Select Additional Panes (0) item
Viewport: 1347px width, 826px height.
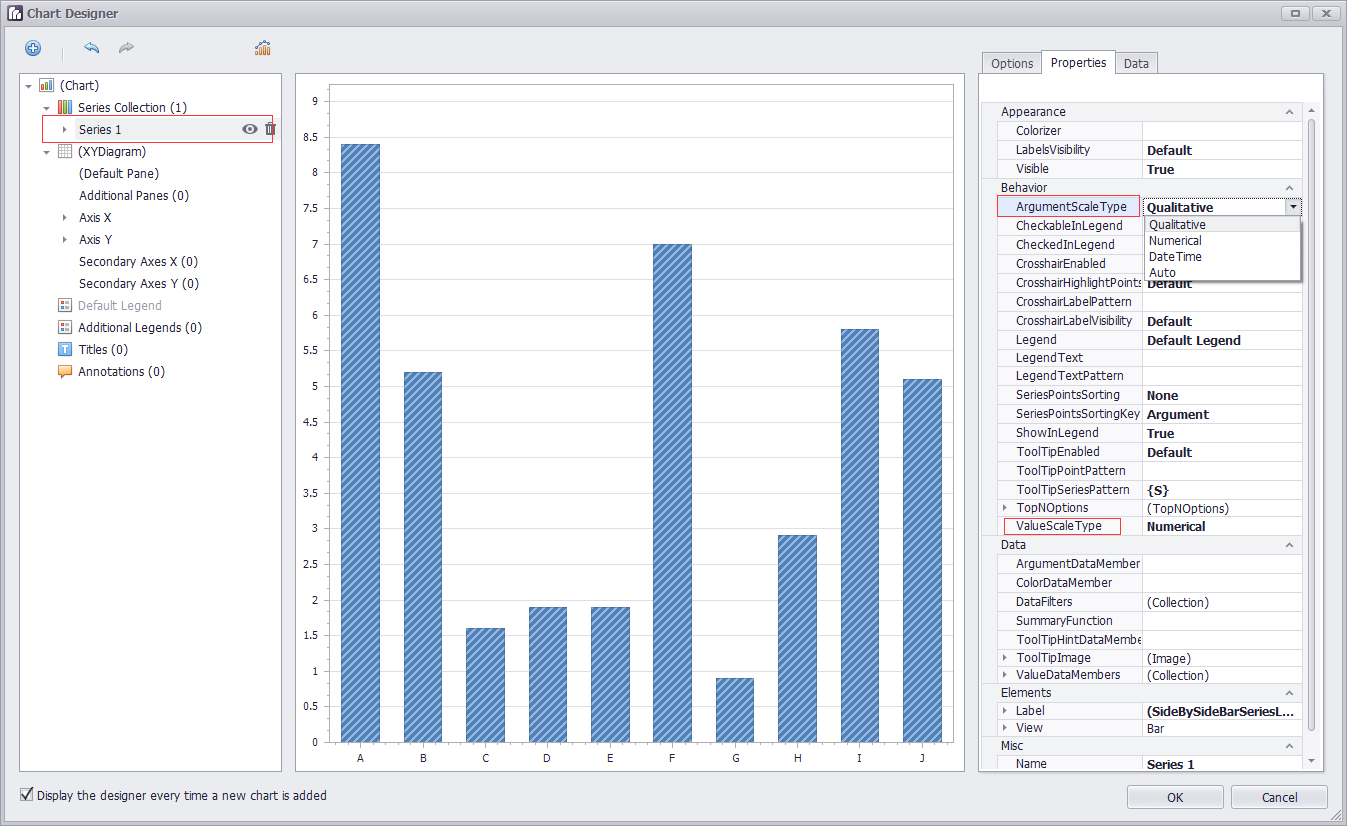134,195
